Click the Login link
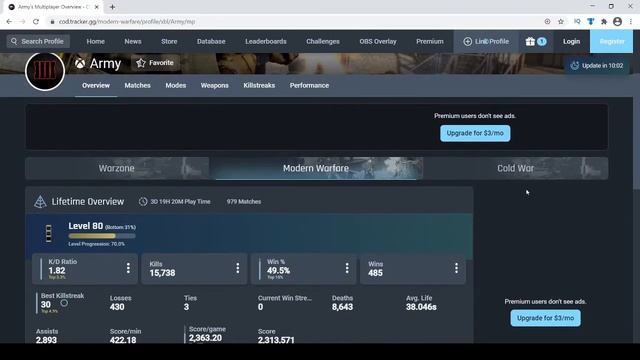Image resolution: width=640 pixels, height=360 pixels. 571,41
